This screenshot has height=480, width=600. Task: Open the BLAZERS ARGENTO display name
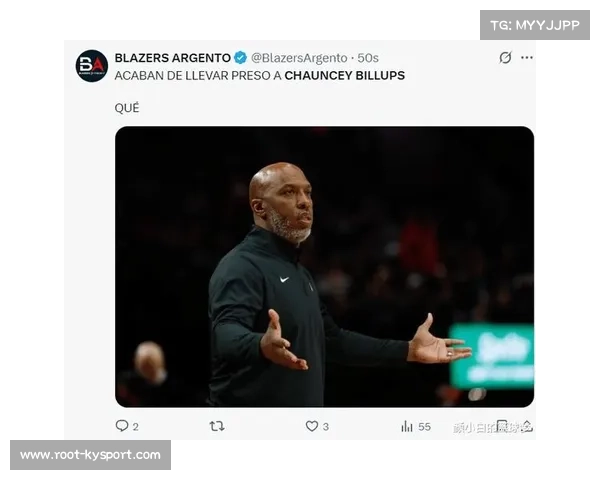point(173,58)
